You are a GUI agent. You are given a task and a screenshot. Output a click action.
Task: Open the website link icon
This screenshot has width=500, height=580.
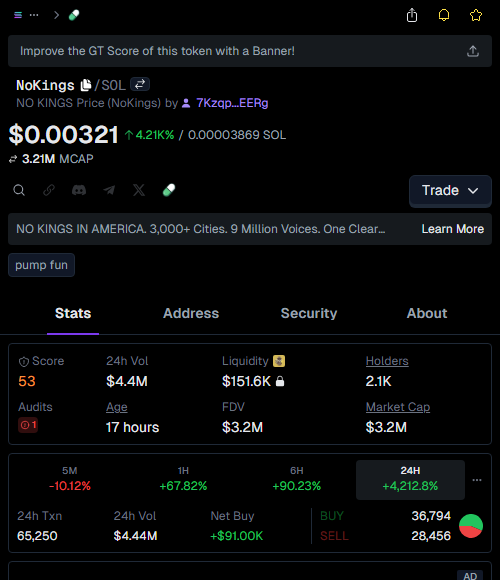(x=49, y=190)
